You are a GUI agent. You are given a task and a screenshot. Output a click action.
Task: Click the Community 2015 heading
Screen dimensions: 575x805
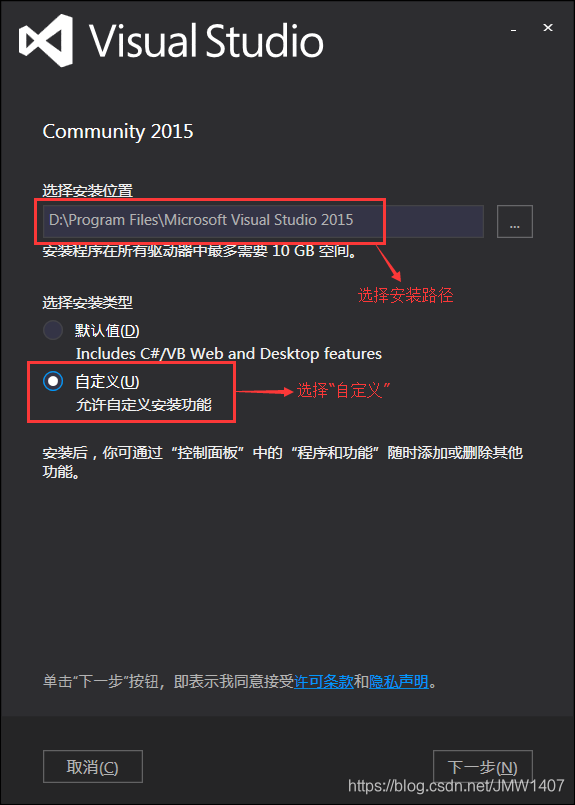(118, 131)
